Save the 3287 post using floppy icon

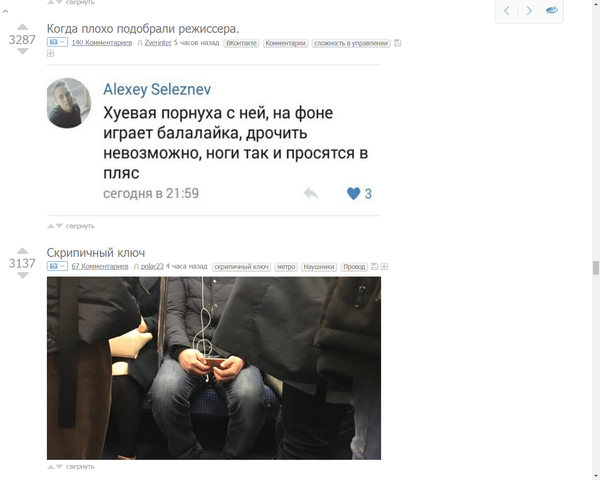pos(398,43)
